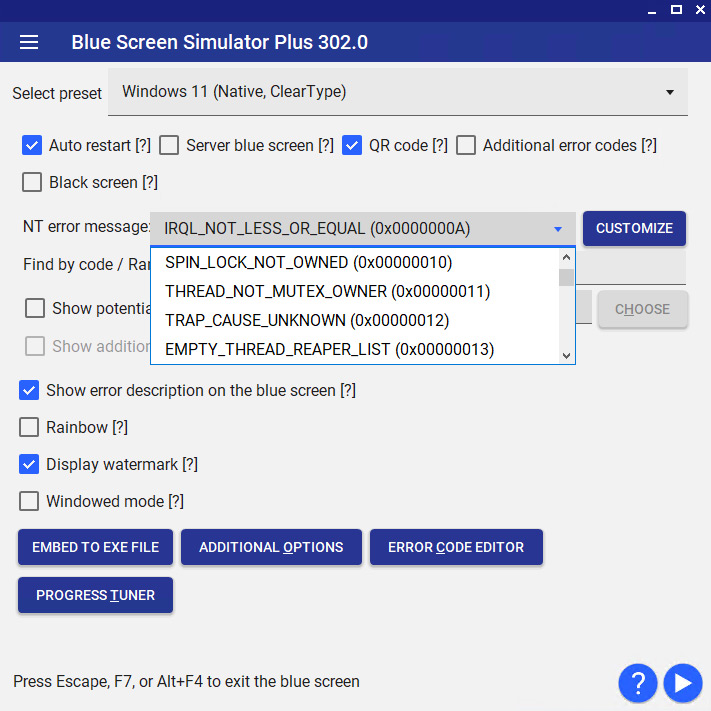Click the [?] help next to Windowed mode
The image size is (711, 711).
tap(176, 502)
